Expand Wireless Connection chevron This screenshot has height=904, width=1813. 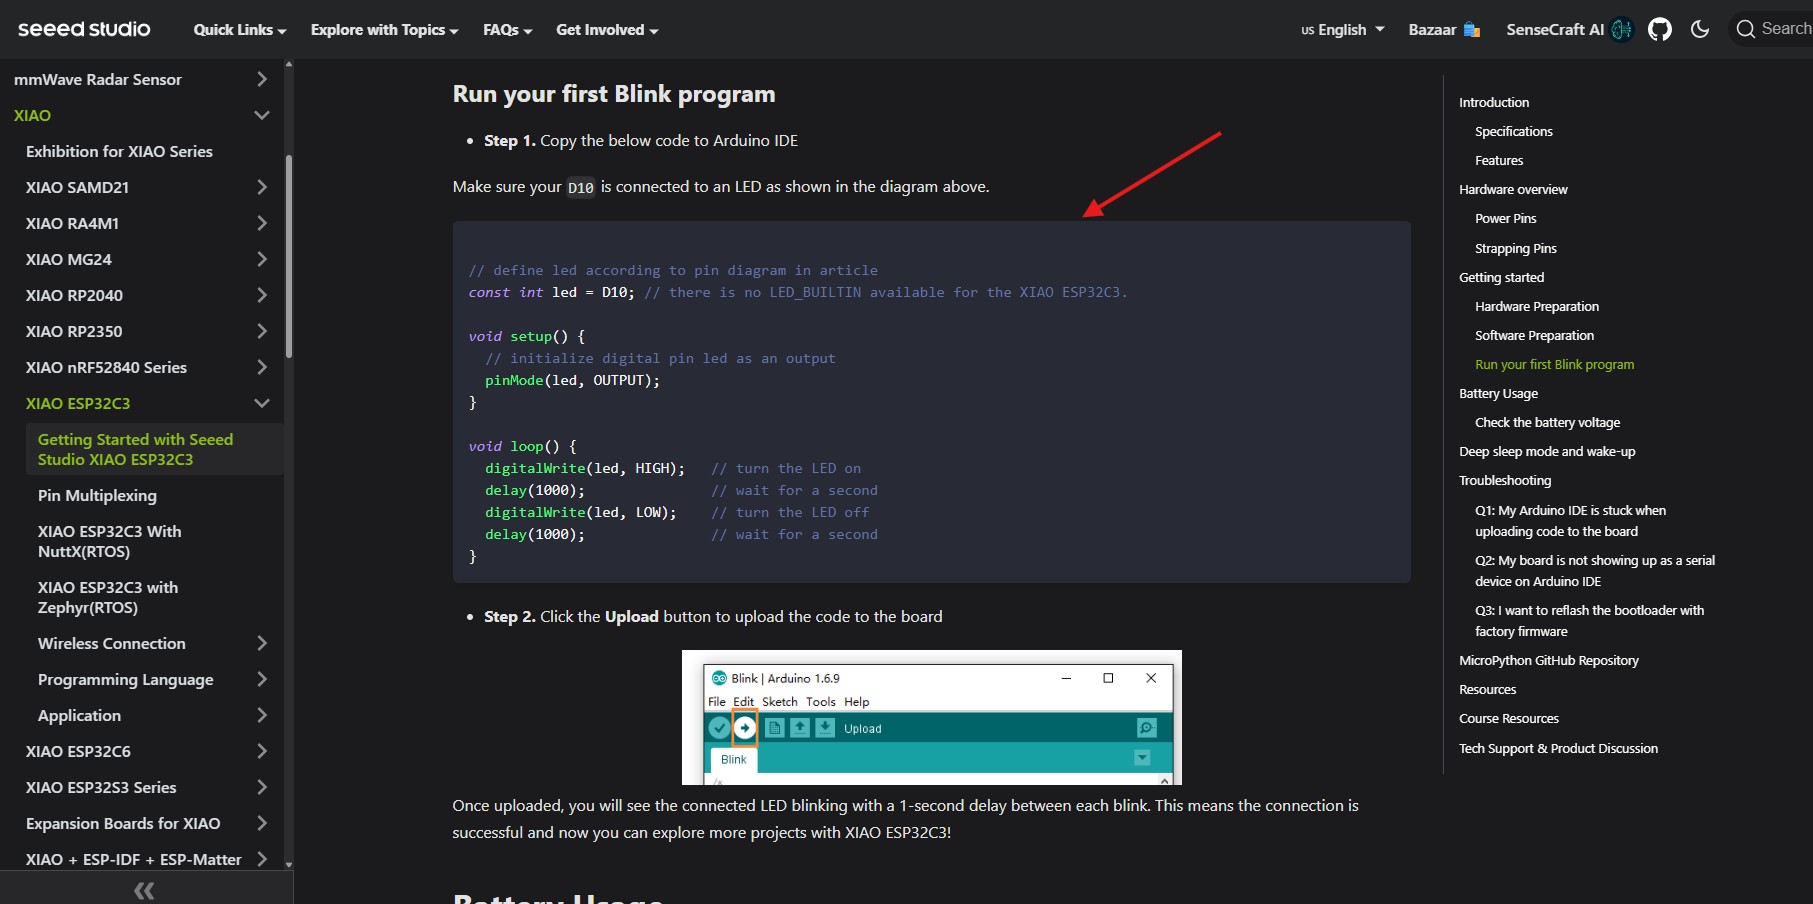[x=262, y=643]
